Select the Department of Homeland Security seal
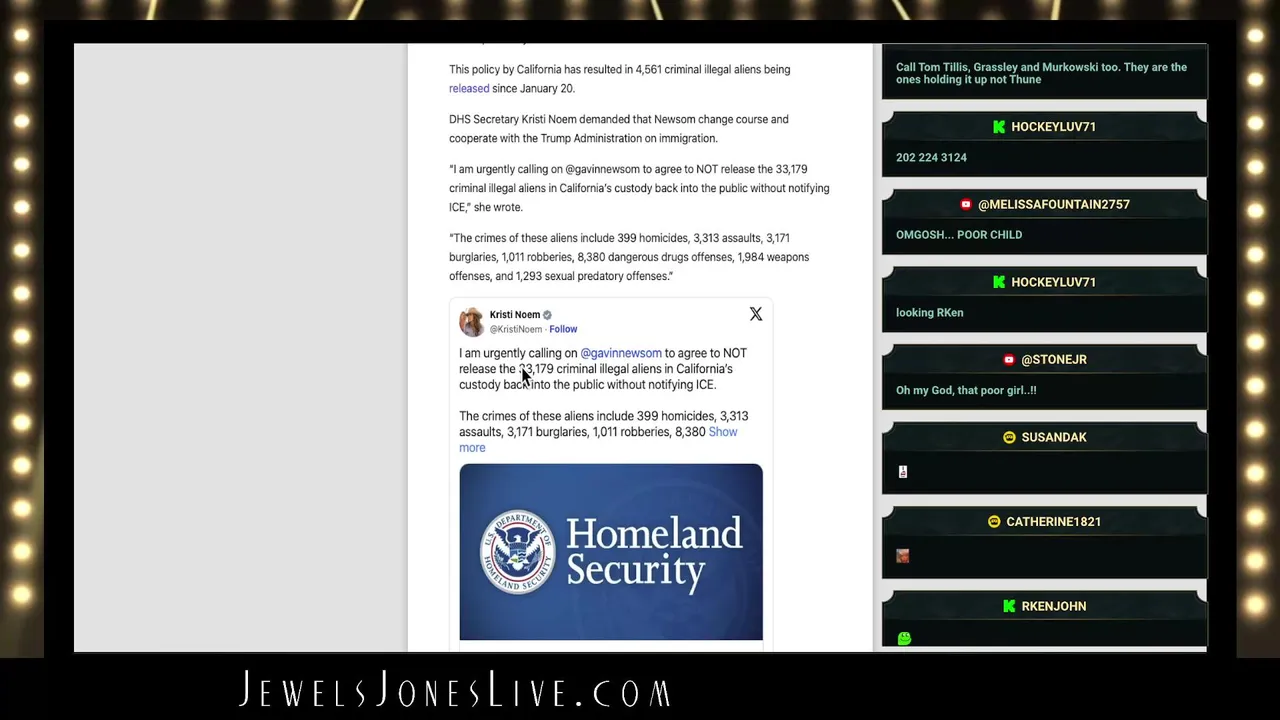The width and height of the screenshot is (1280, 720). click(518, 552)
